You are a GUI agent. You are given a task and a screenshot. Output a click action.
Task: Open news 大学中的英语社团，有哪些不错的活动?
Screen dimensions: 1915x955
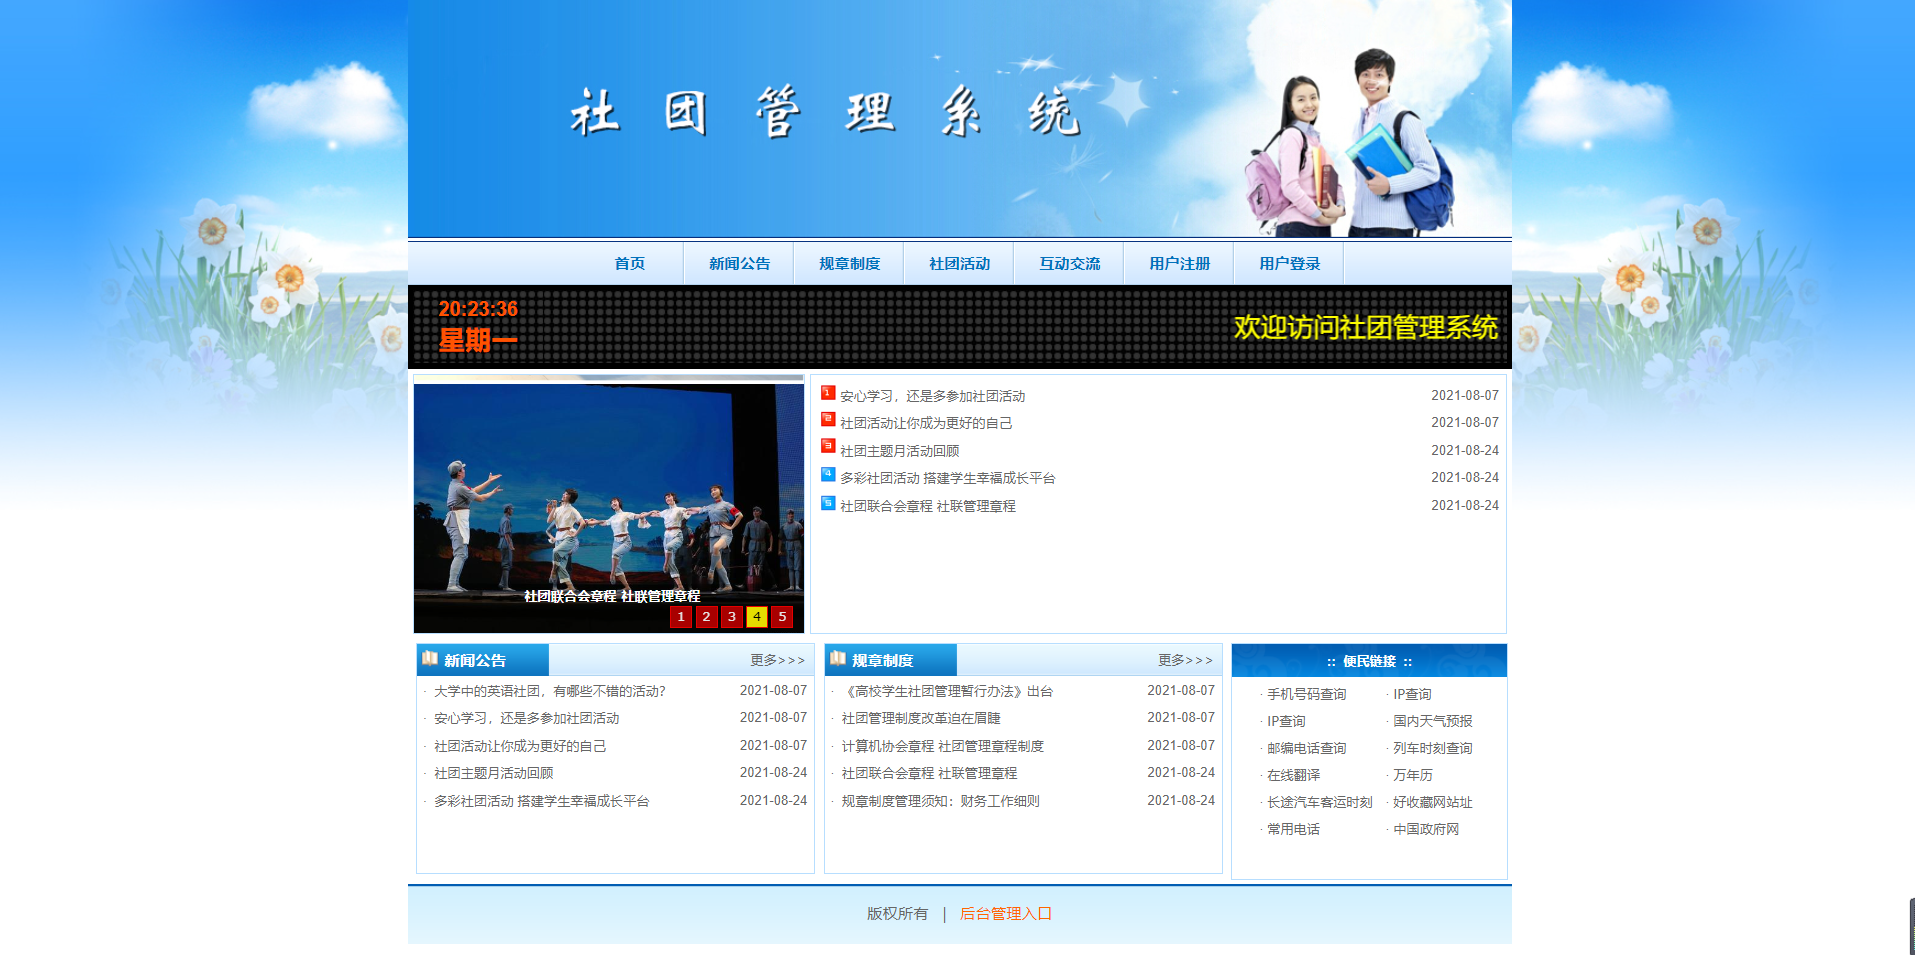[x=549, y=691]
